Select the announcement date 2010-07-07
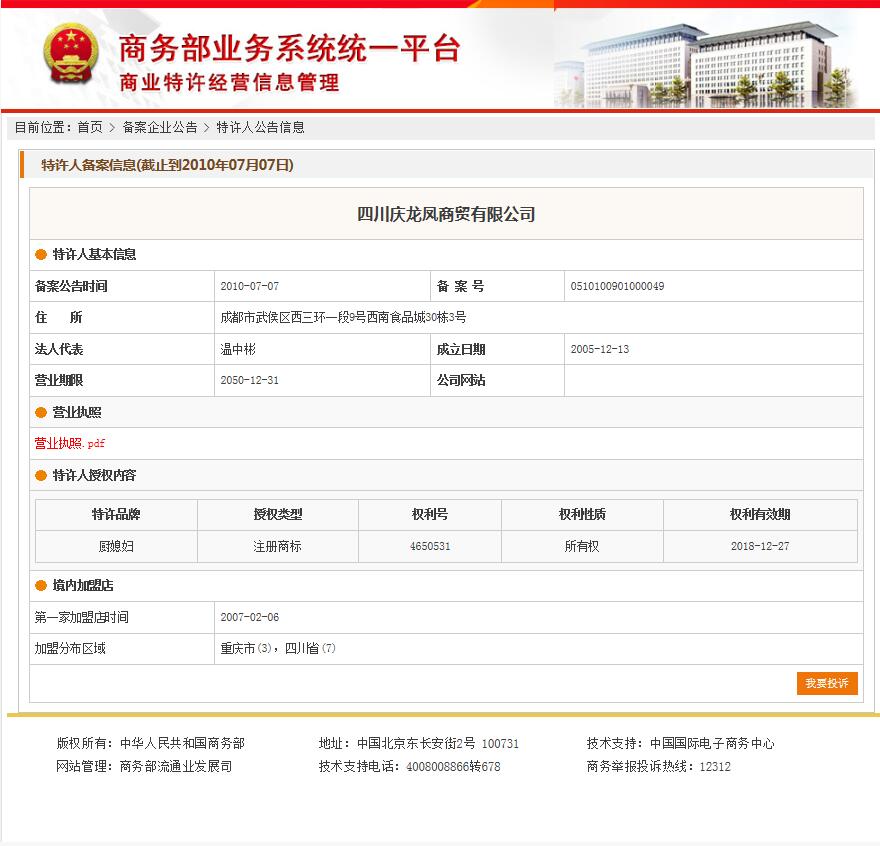880x846 pixels. (250, 286)
